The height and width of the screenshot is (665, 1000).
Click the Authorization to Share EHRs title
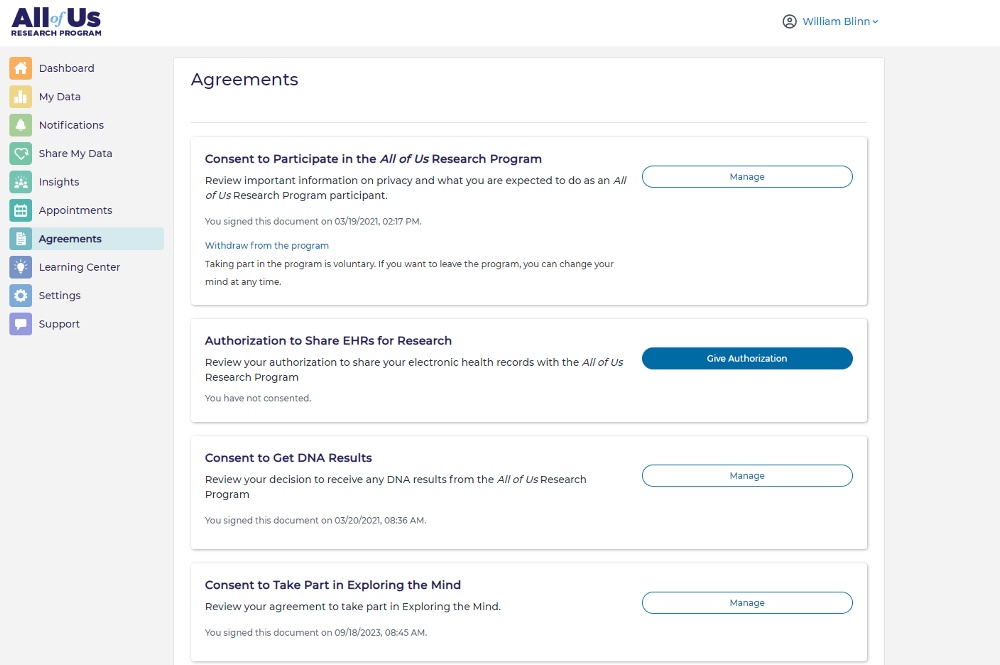(328, 340)
